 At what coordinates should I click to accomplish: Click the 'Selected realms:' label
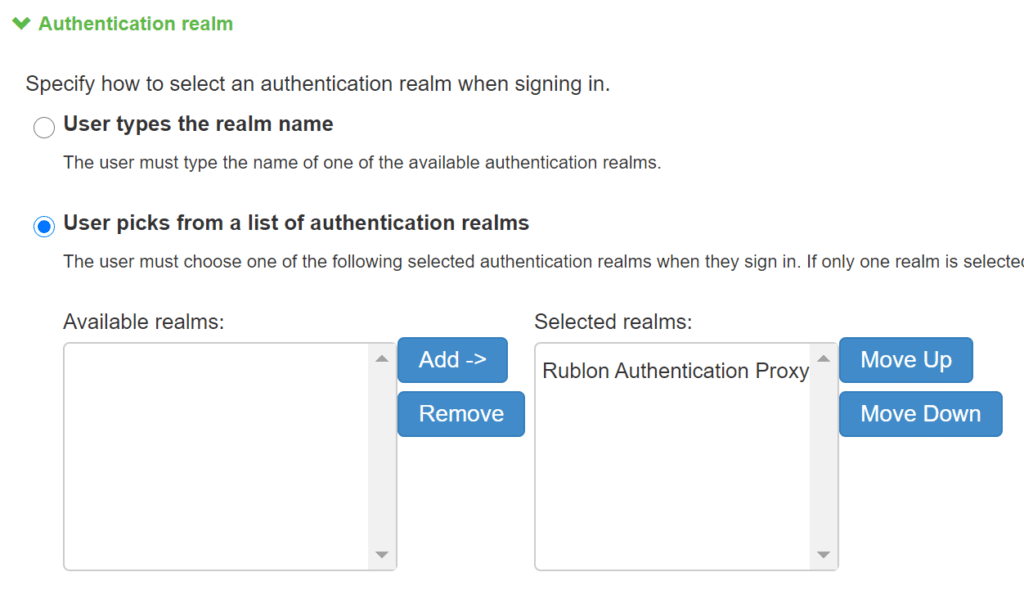(613, 322)
